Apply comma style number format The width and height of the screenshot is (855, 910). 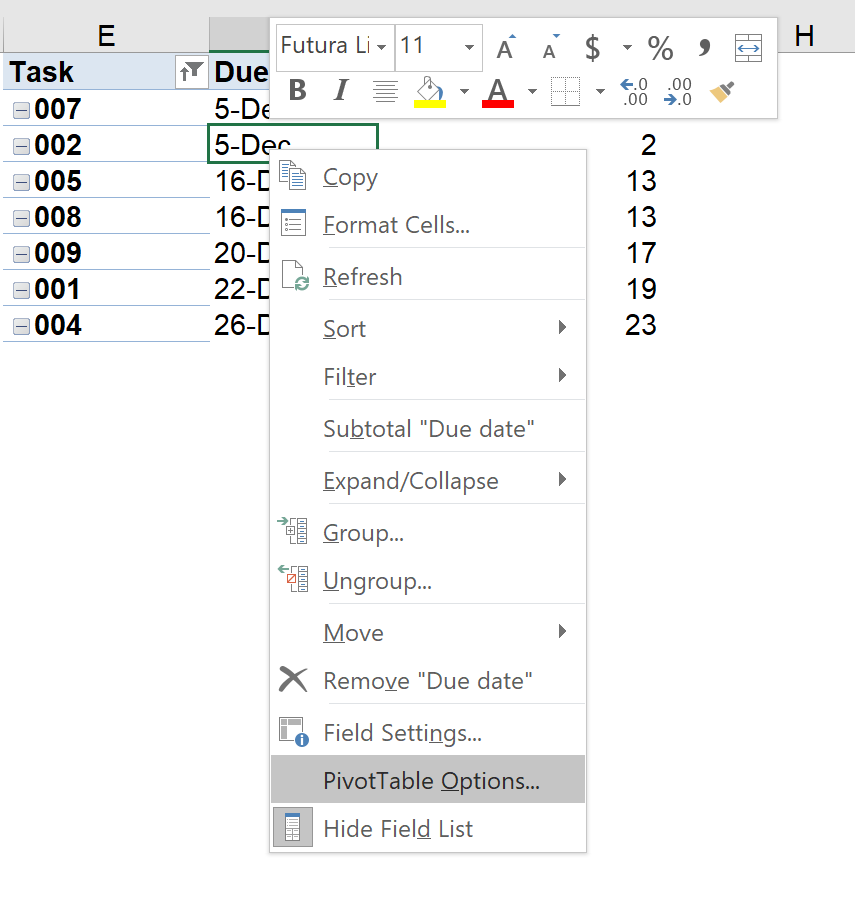tap(704, 47)
